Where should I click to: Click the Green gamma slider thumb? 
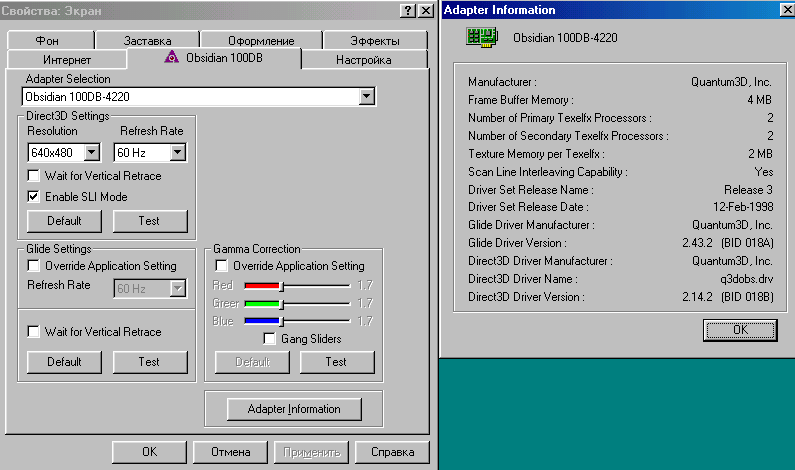(282, 304)
